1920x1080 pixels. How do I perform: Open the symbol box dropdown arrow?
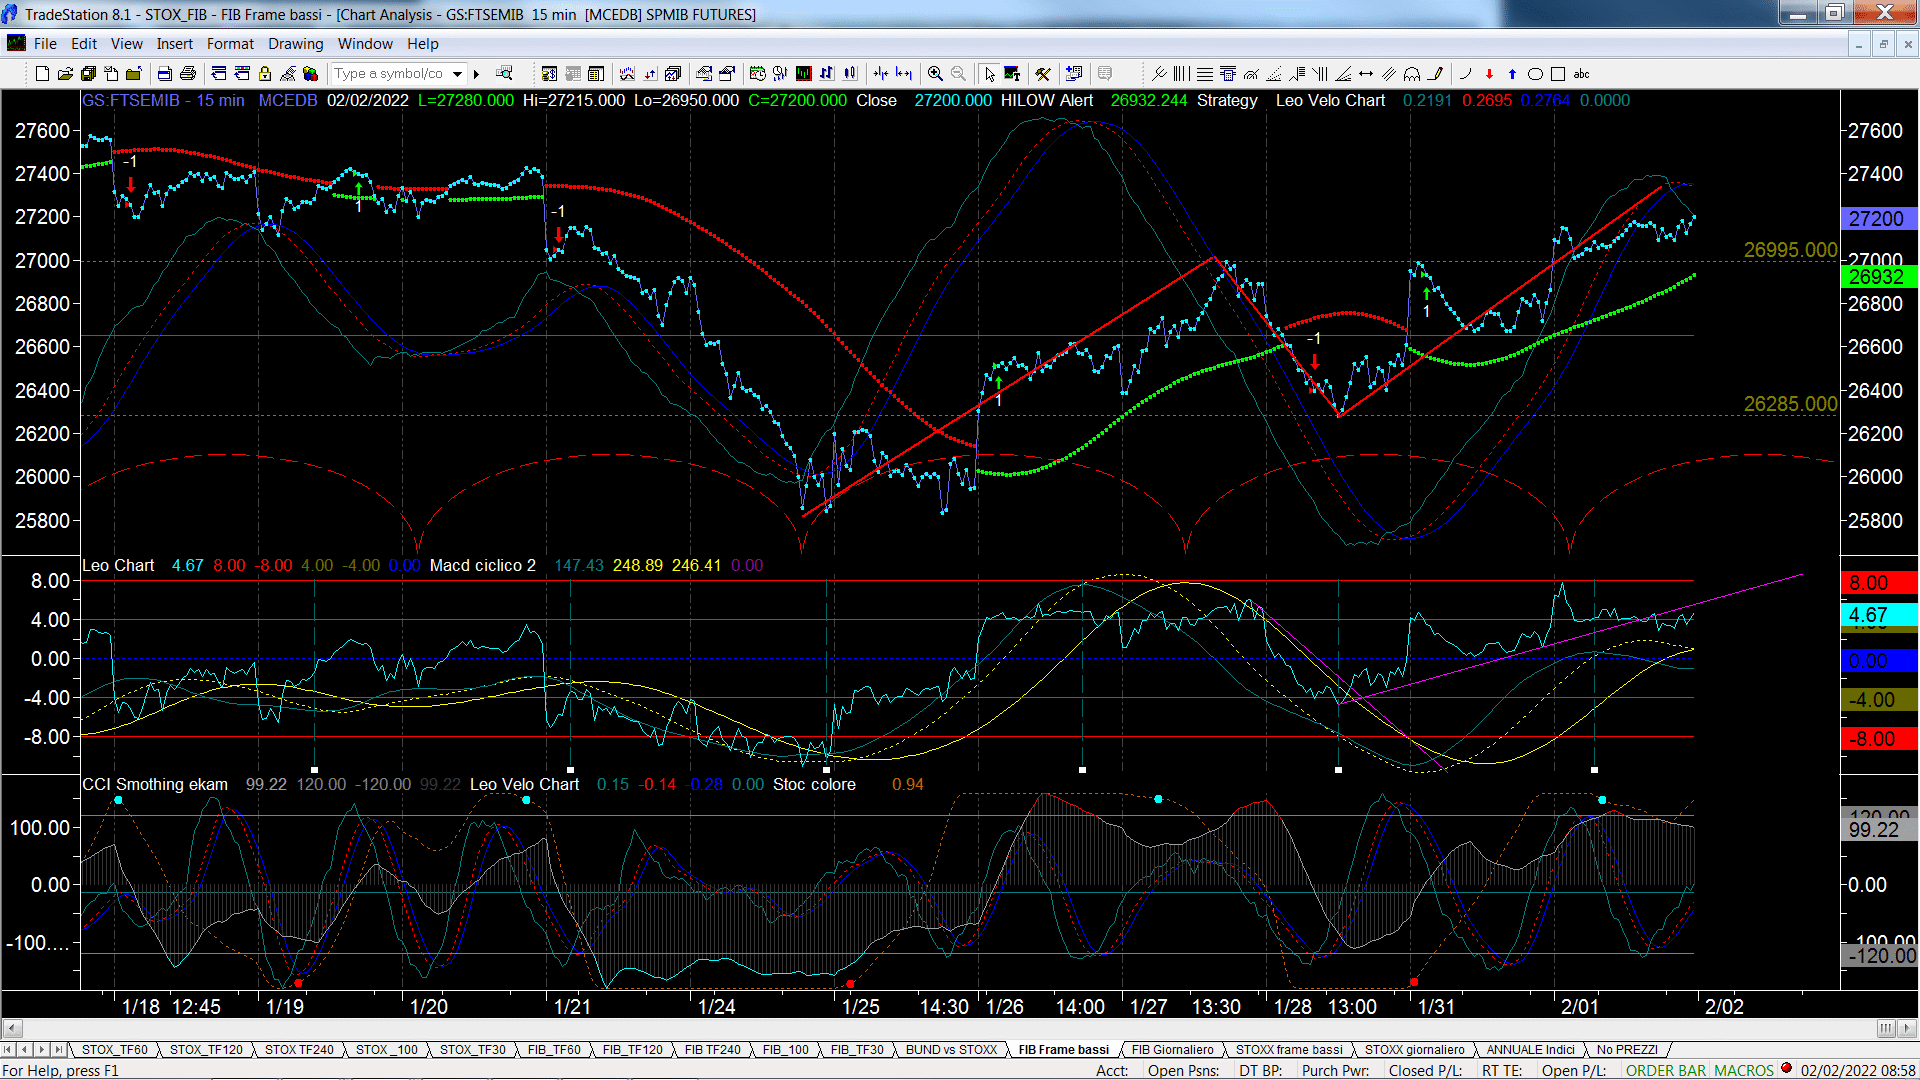coord(457,74)
